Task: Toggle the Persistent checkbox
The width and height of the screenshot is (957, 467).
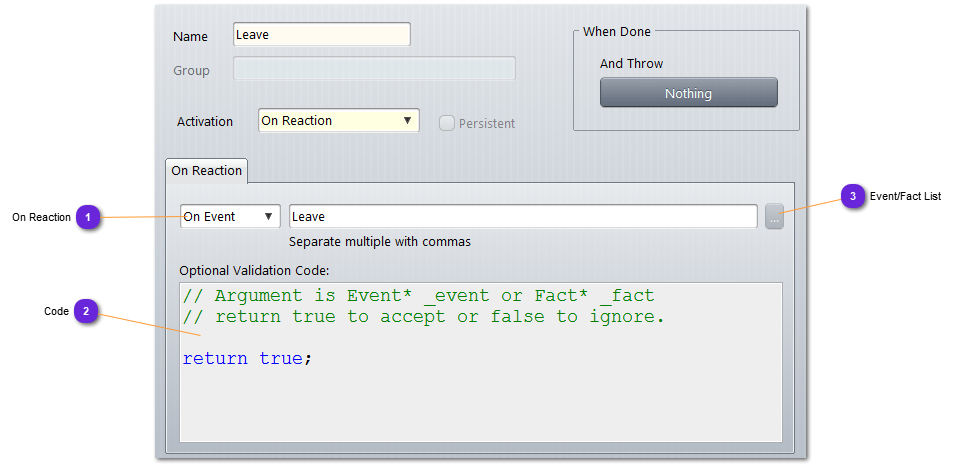Action: 447,123
